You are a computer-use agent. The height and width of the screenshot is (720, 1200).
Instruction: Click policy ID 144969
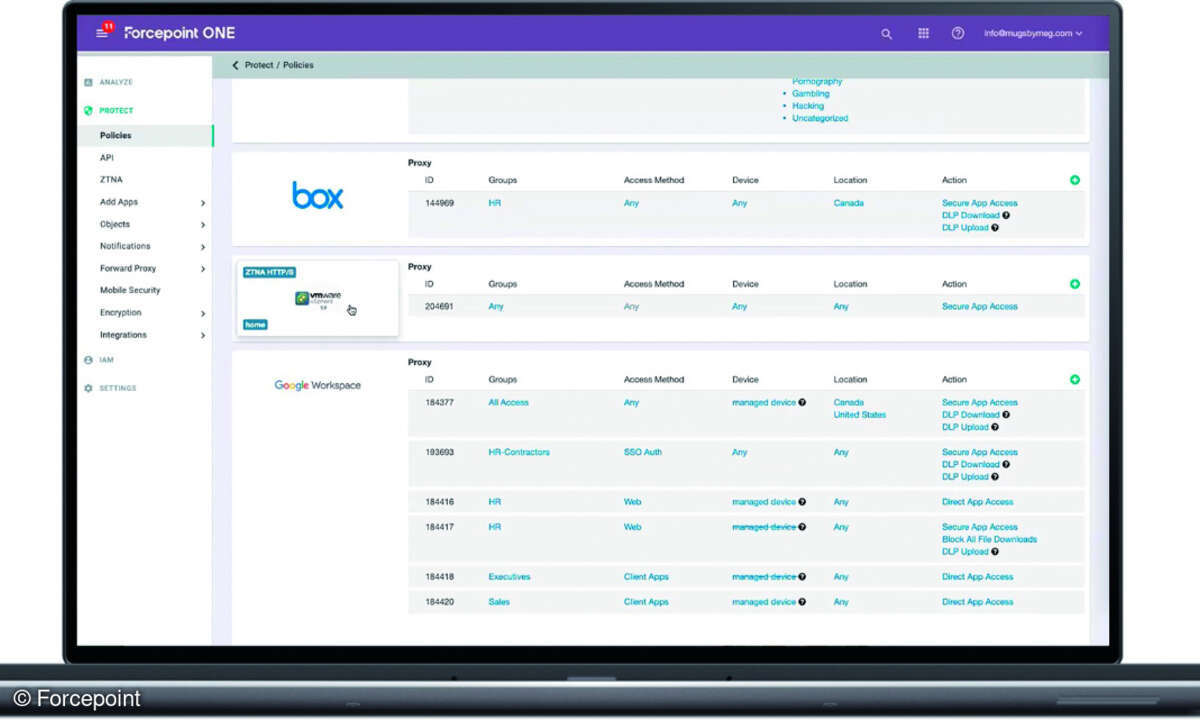tap(439, 203)
